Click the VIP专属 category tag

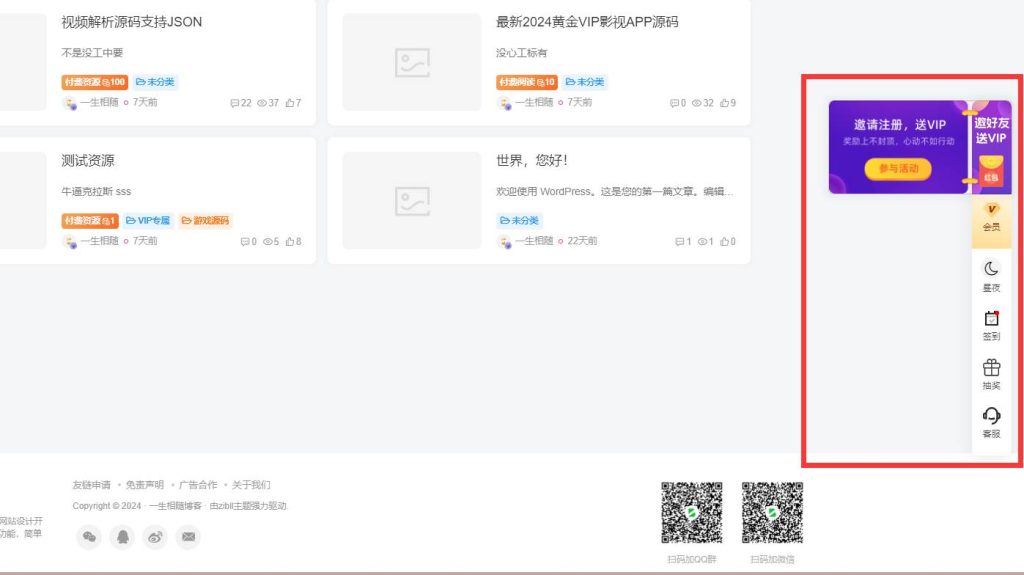pyautogui.click(x=148, y=220)
